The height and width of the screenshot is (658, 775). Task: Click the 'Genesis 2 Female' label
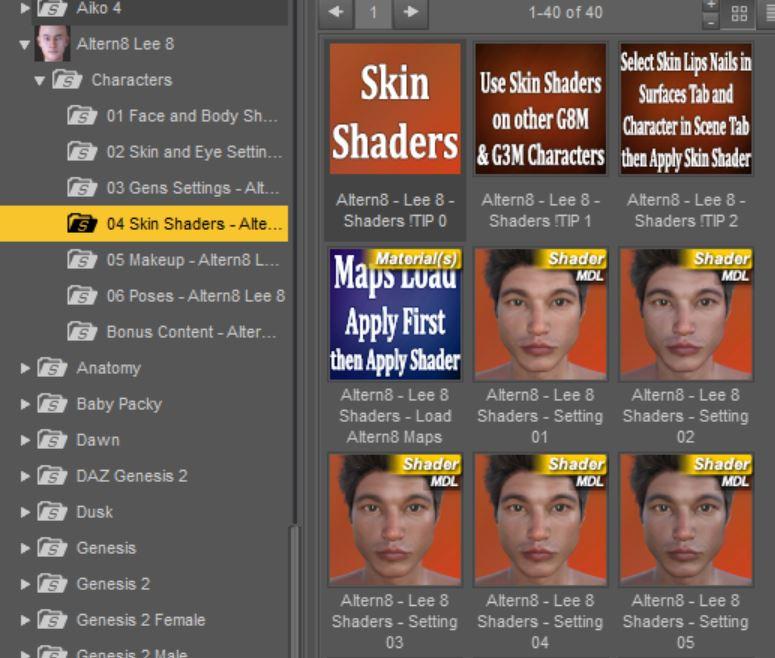141,620
